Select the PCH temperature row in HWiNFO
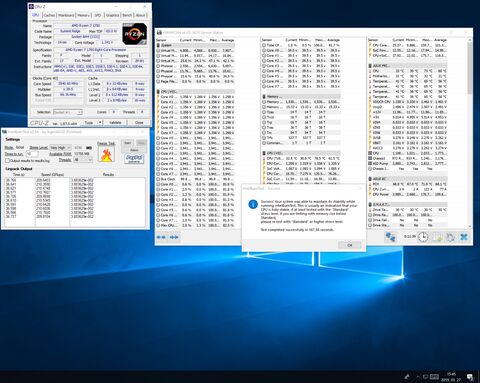480x383 pixels. [x=408, y=184]
